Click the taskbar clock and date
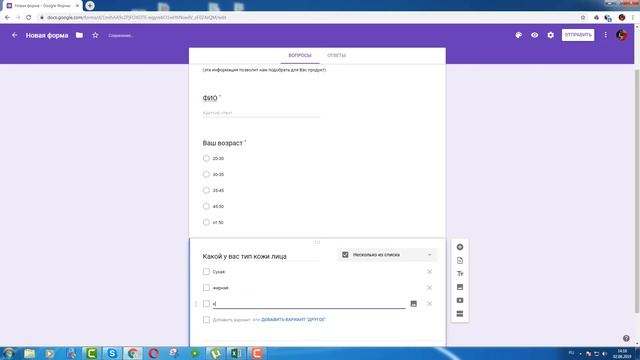 tap(622, 353)
